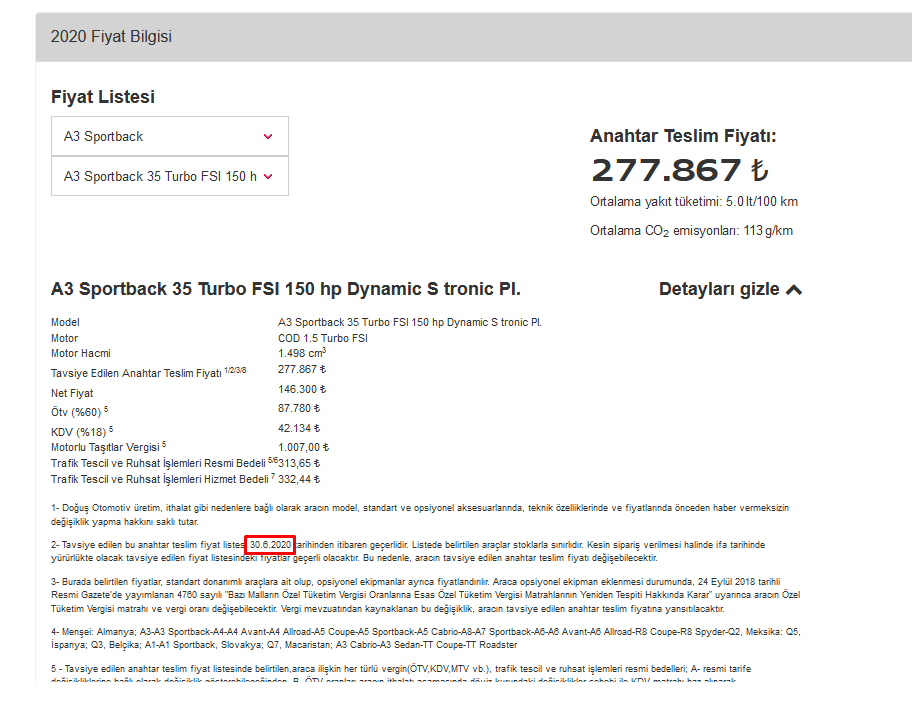Click the Trafik Tescil Resmi Bedeli label
Viewport: 912px width, 716px height.
tap(164, 463)
